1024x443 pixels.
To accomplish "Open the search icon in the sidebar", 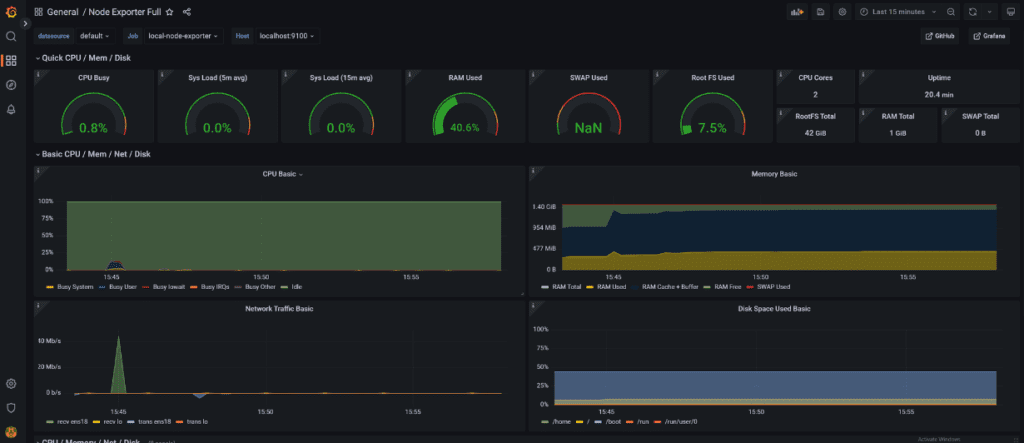I will (11, 36).
